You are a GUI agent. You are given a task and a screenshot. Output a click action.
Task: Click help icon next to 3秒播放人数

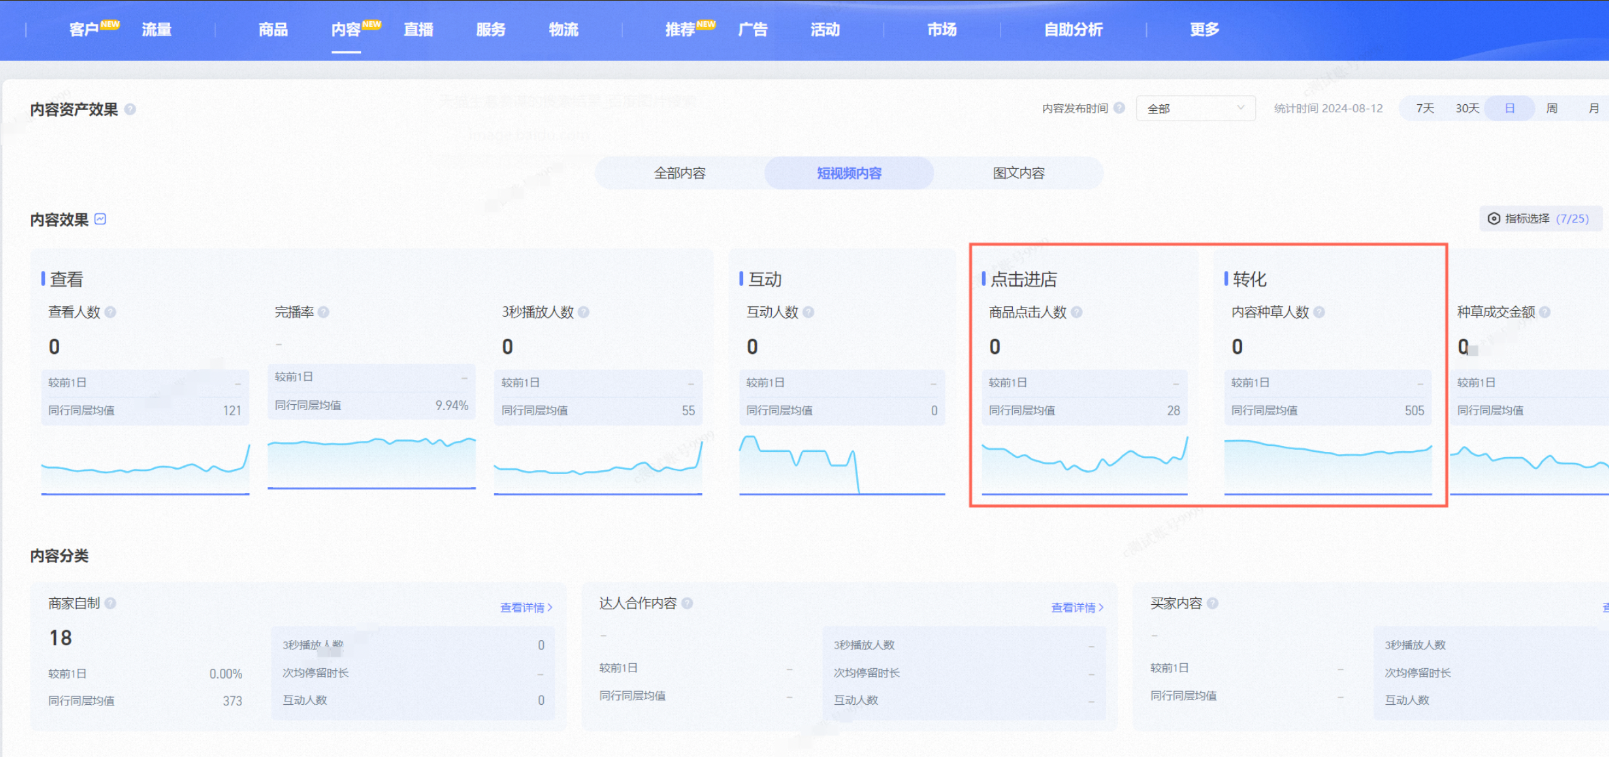(x=583, y=312)
